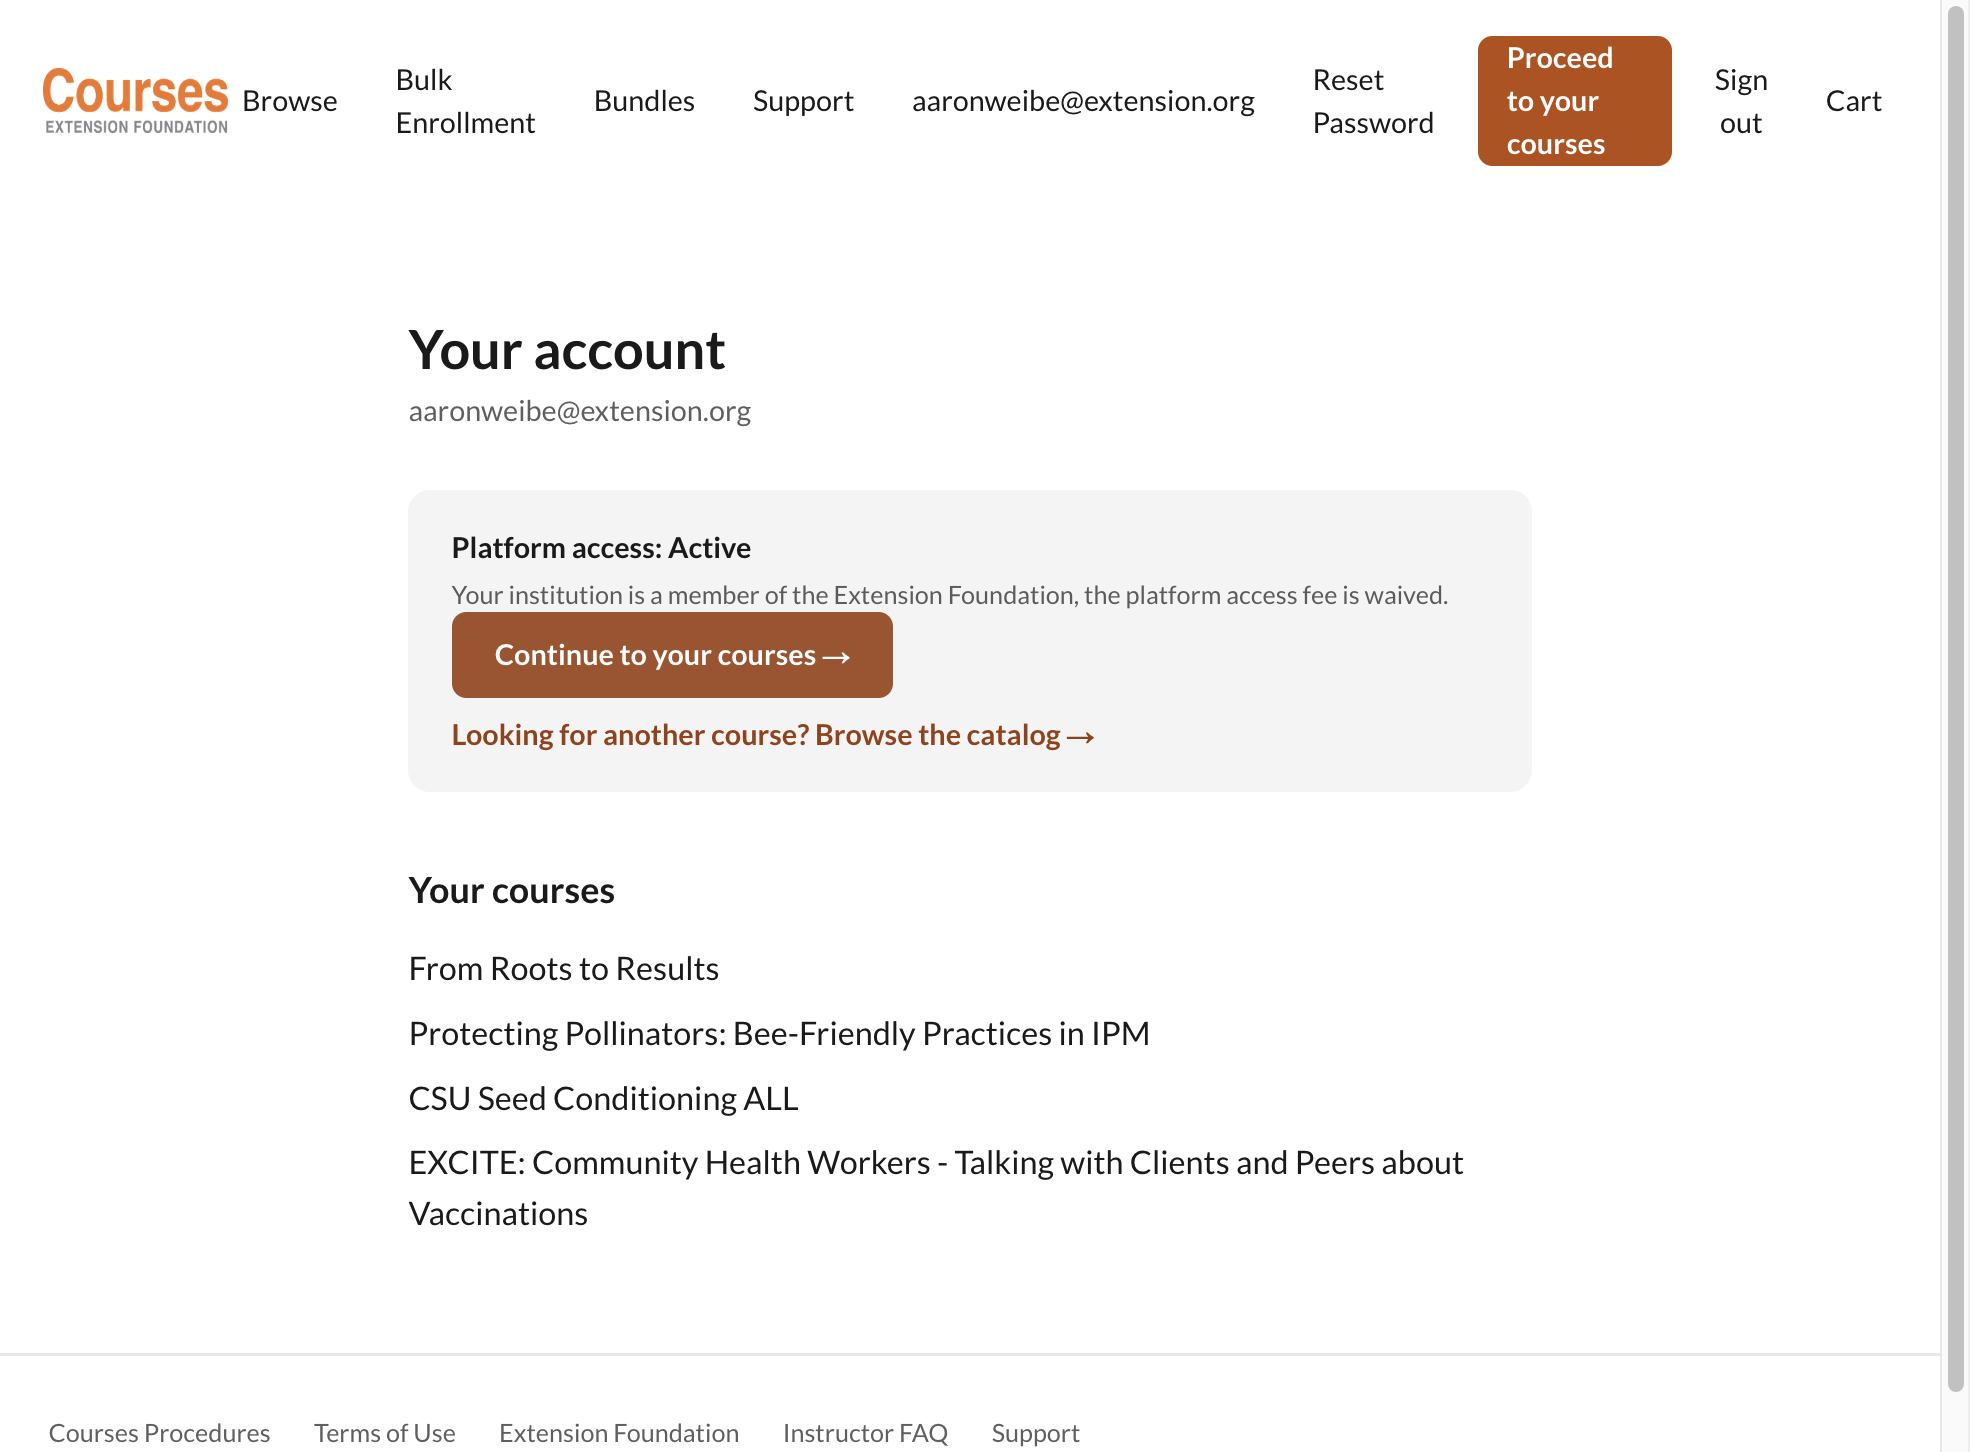Click Continue to your courses button
The height and width of the screenshot is (1452, 1970).
click(672, 655)
